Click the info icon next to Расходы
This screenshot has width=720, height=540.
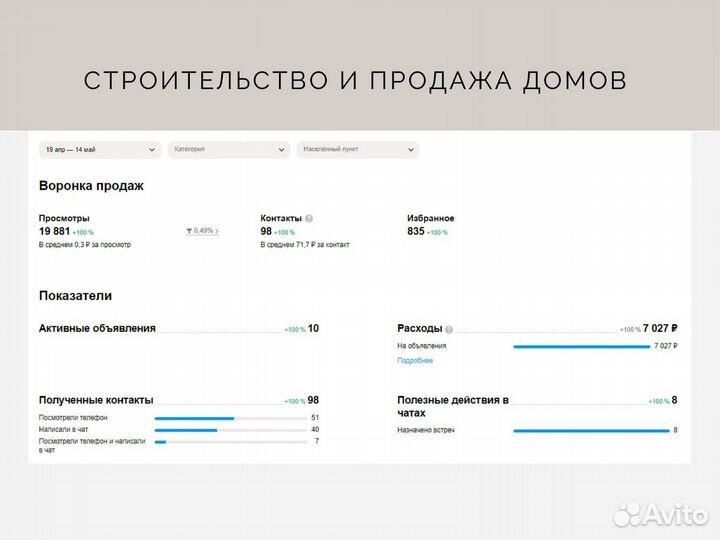pos(449,329)
